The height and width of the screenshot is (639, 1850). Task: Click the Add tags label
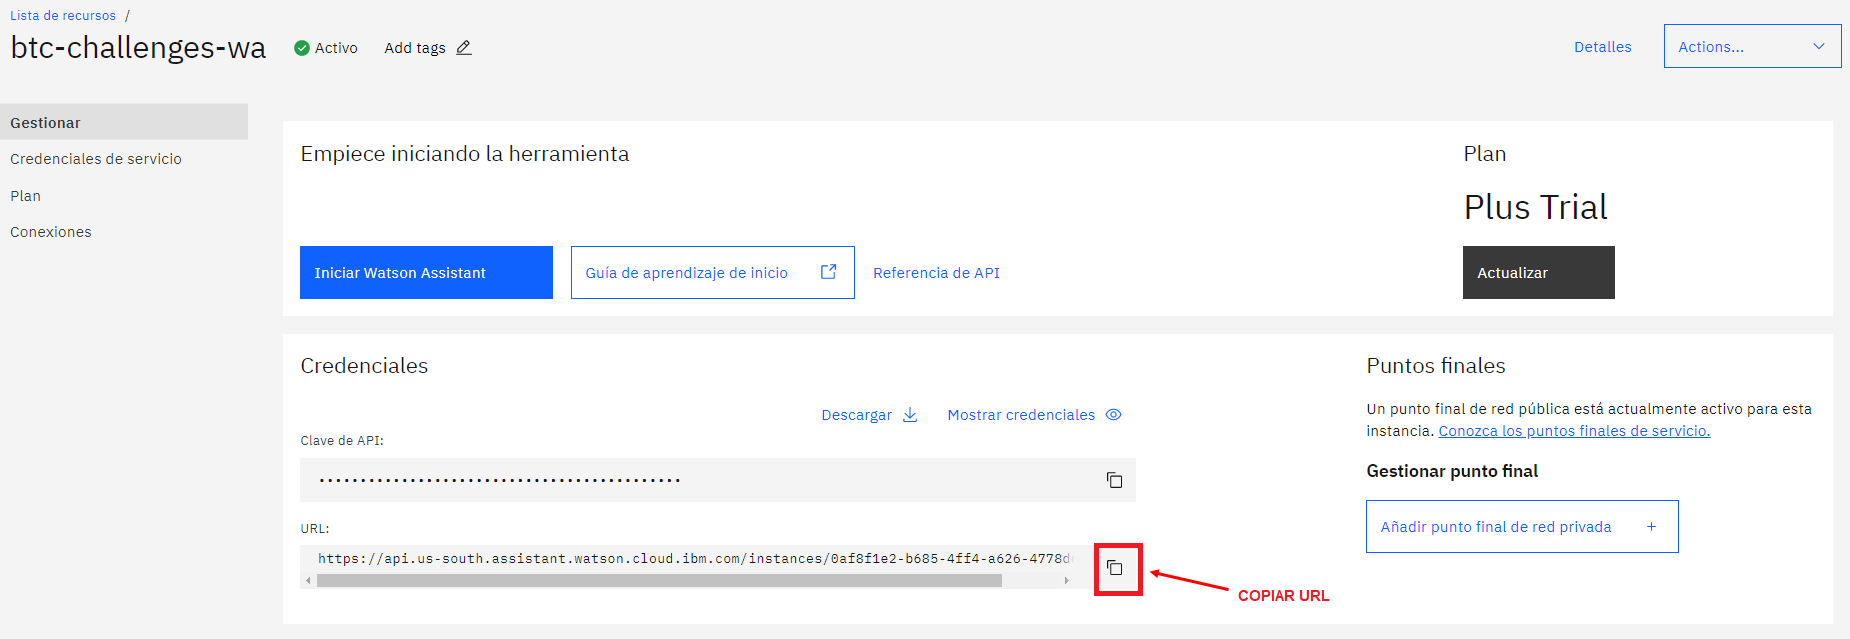coord(415,48)
